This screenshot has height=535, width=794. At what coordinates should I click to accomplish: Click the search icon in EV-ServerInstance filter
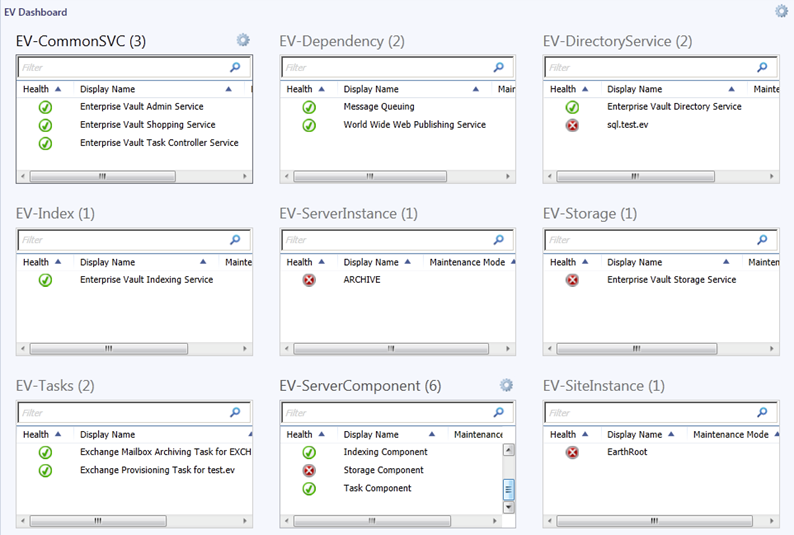(x=499, y=240)
